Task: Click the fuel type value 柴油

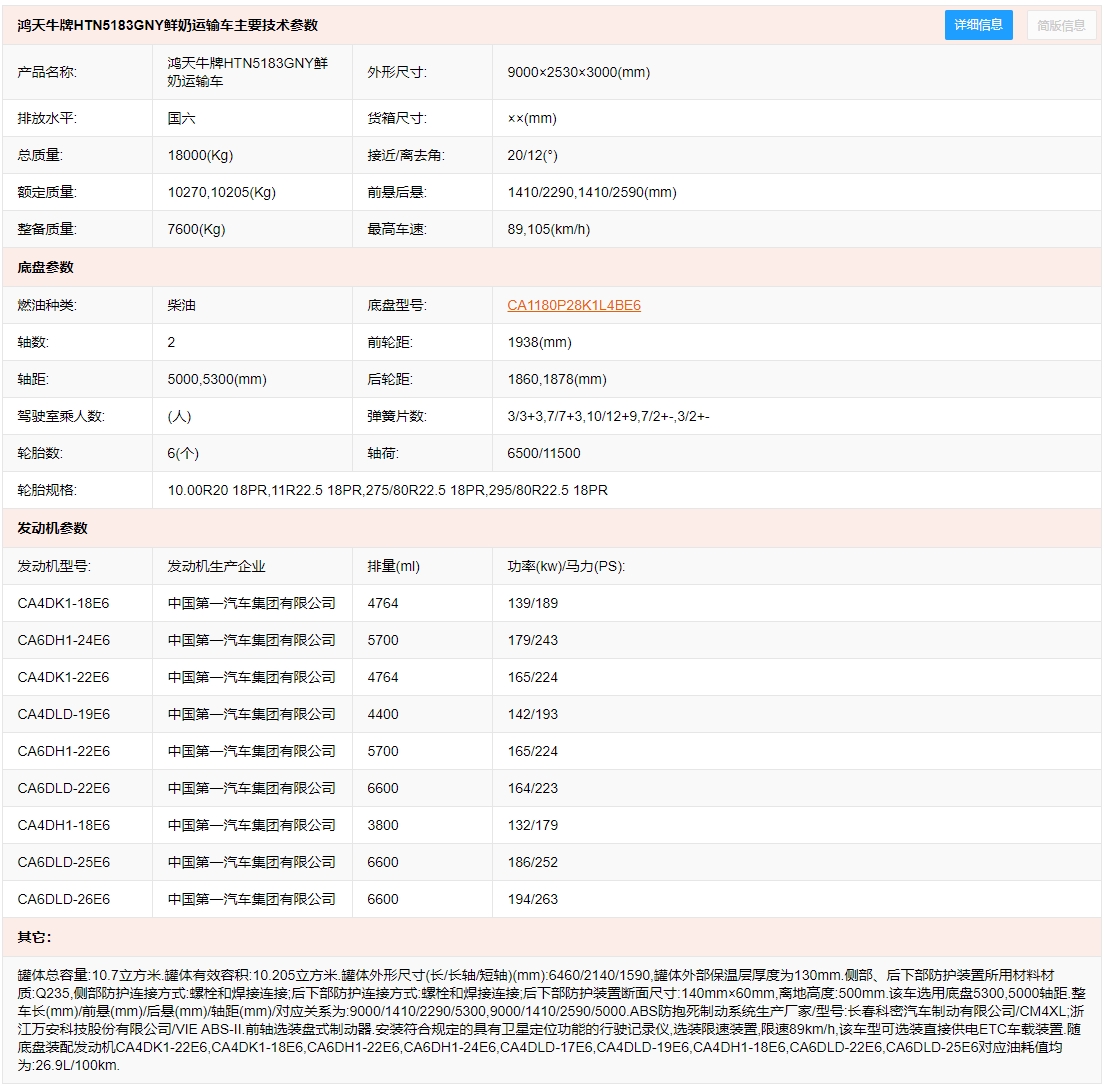Action: (181, 306)
